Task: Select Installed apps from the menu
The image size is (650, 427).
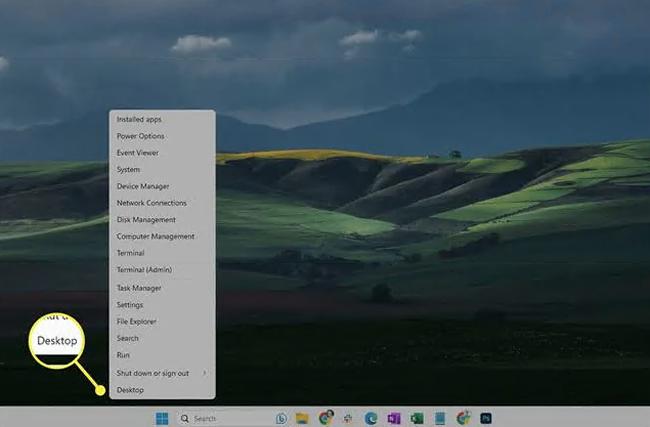Action: point(139,119)
